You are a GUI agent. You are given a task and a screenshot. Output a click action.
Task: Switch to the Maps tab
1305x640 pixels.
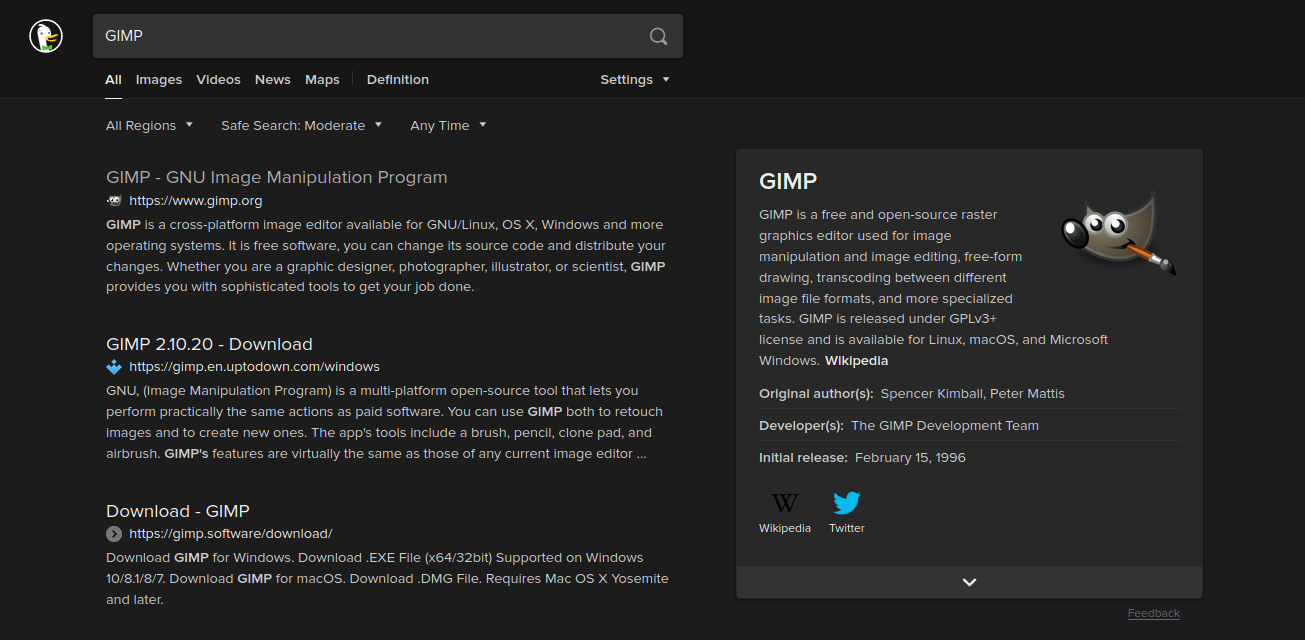pyautogui.click(x=322, y=80)
